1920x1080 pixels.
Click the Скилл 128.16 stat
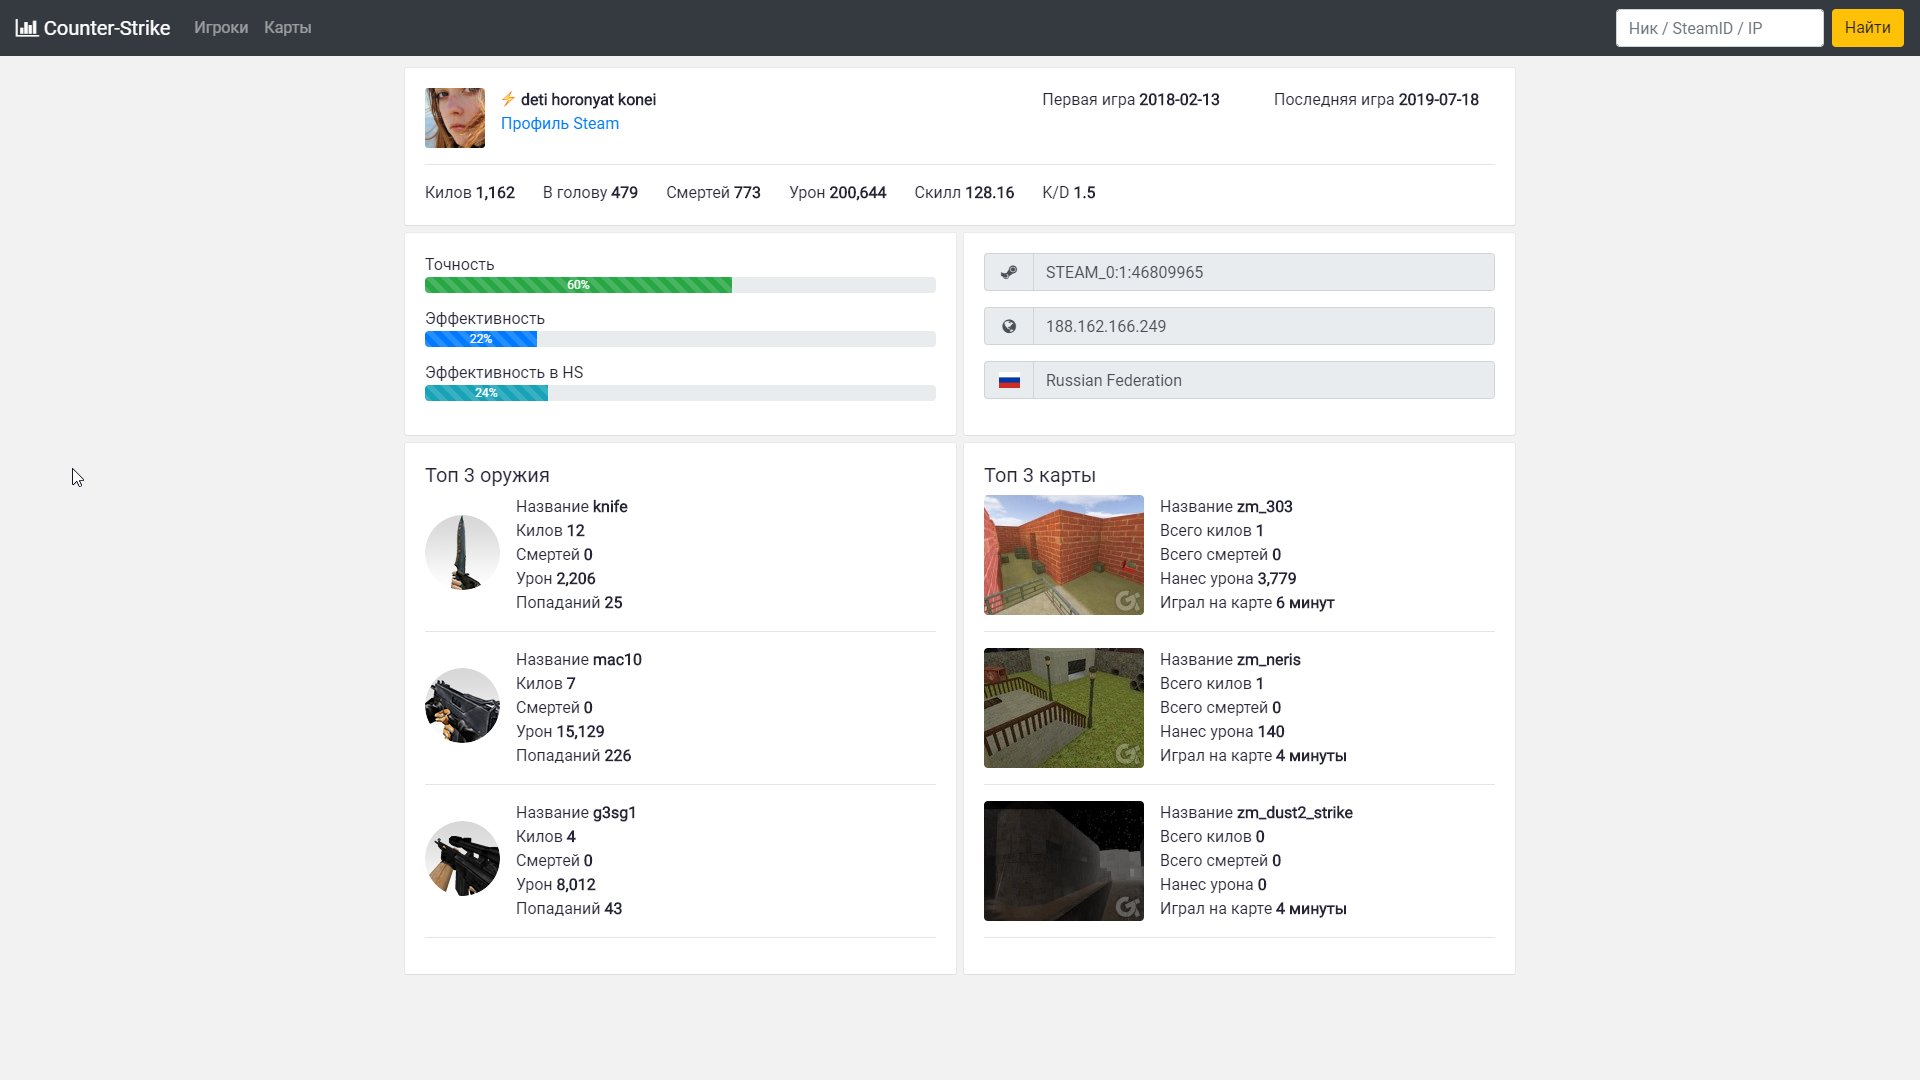click(964, 193)
